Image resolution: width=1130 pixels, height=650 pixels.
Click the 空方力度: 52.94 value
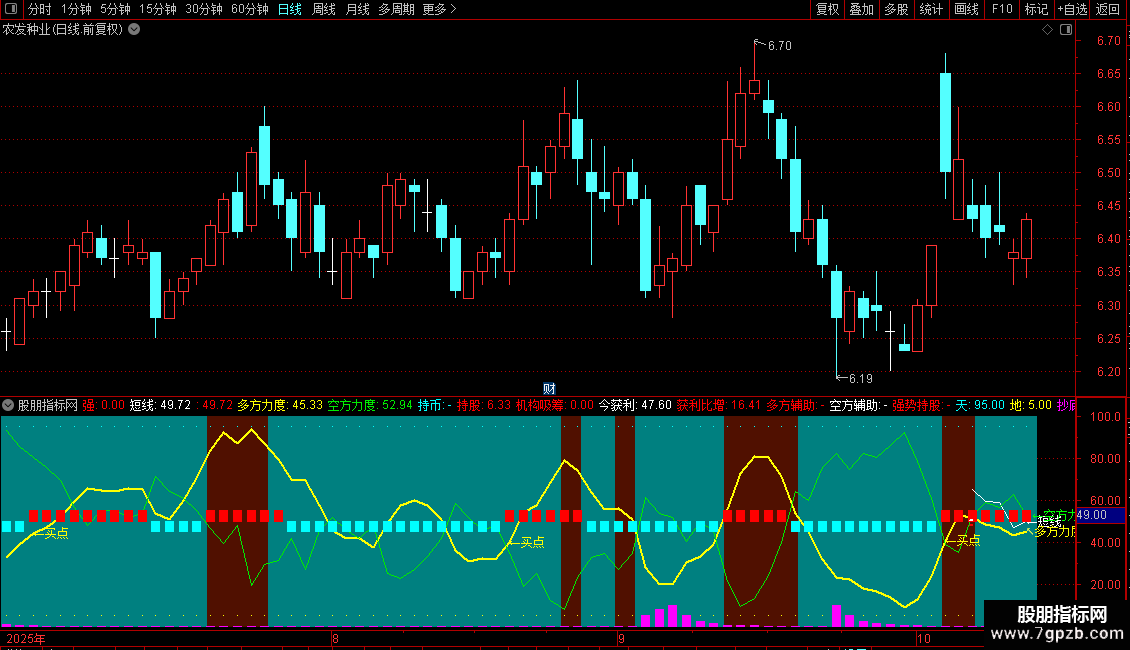pyautogui.click(x=370, y=405)
